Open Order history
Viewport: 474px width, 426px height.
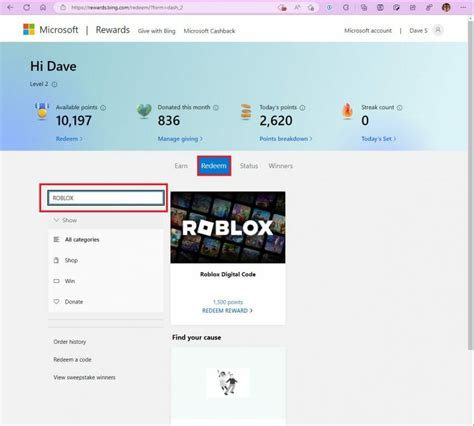70,342
